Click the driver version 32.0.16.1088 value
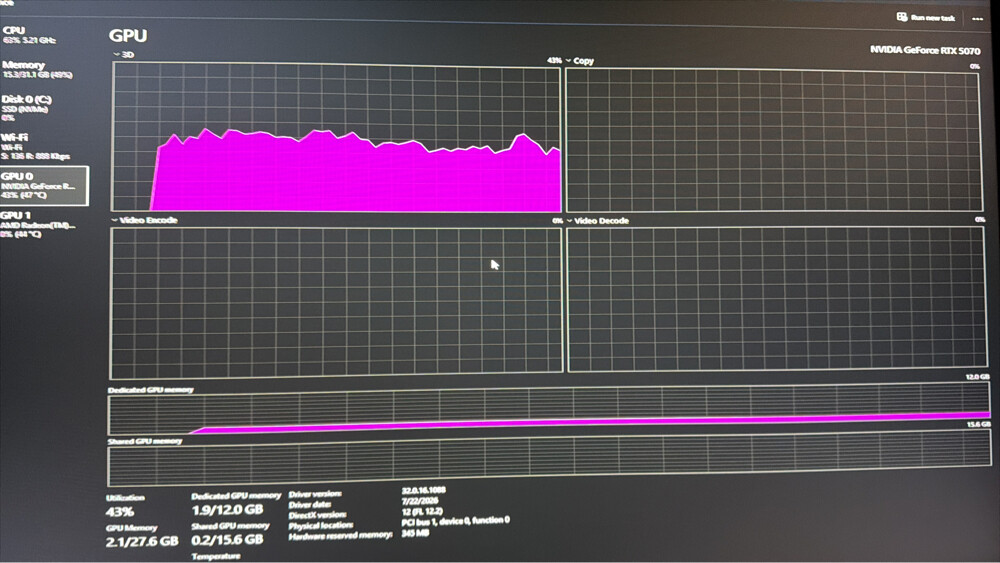The width and height of the screenshot is (1000, 563). coord(424,491)
